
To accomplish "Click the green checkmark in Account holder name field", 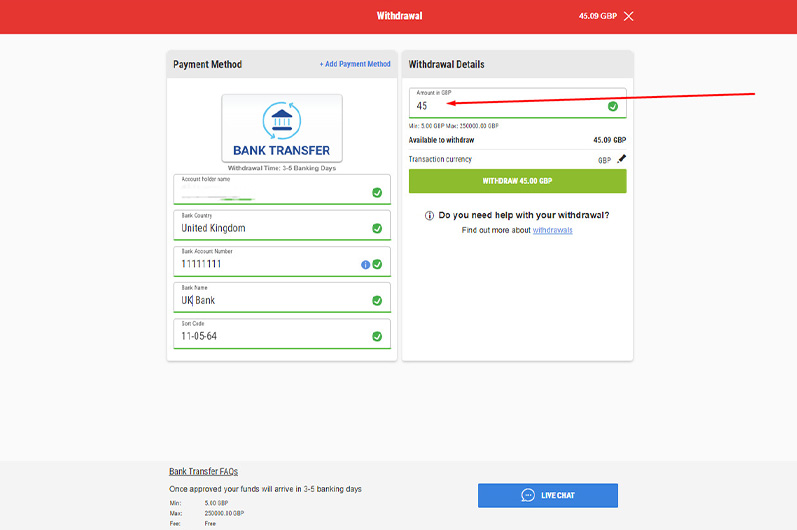I will coord(377,192).
